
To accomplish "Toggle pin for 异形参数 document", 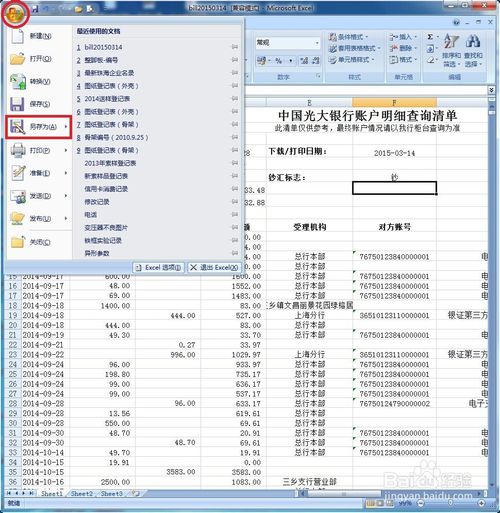I will (x=235, y=253).
